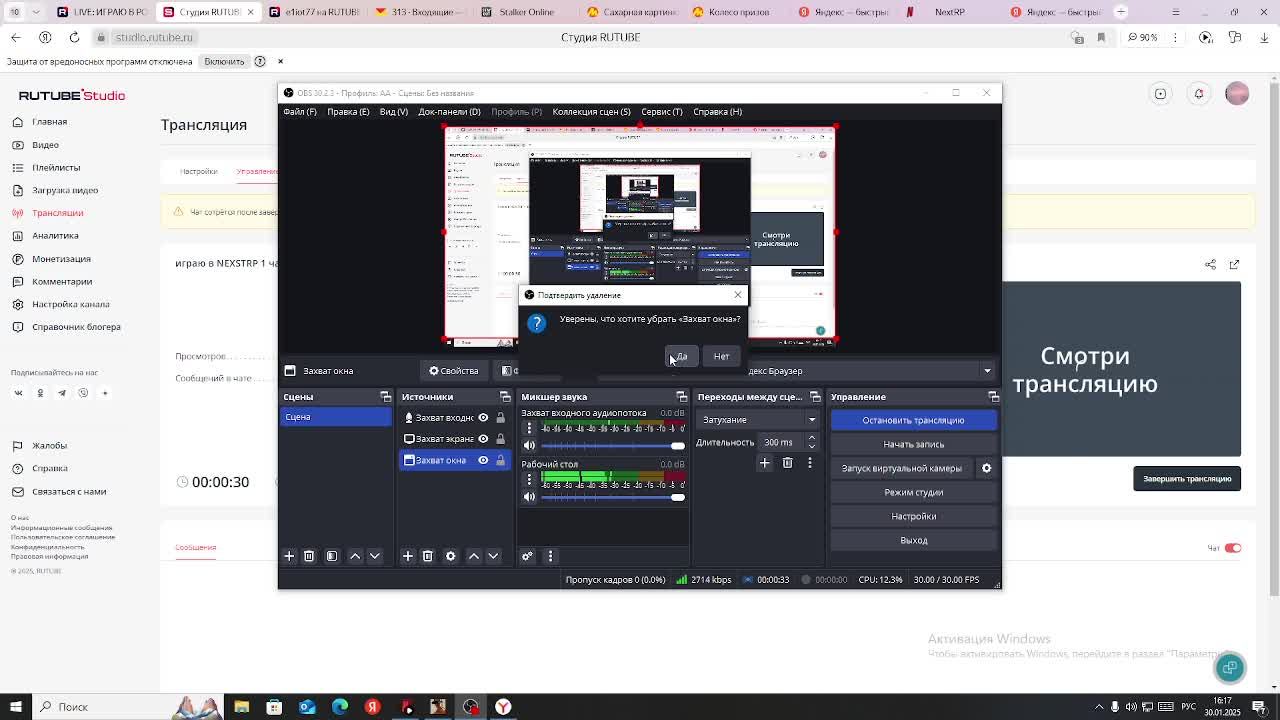Screen dimensions: 1280x720
Task: Share broadcast icon on Rutube page
Action: pos(1211,264)
